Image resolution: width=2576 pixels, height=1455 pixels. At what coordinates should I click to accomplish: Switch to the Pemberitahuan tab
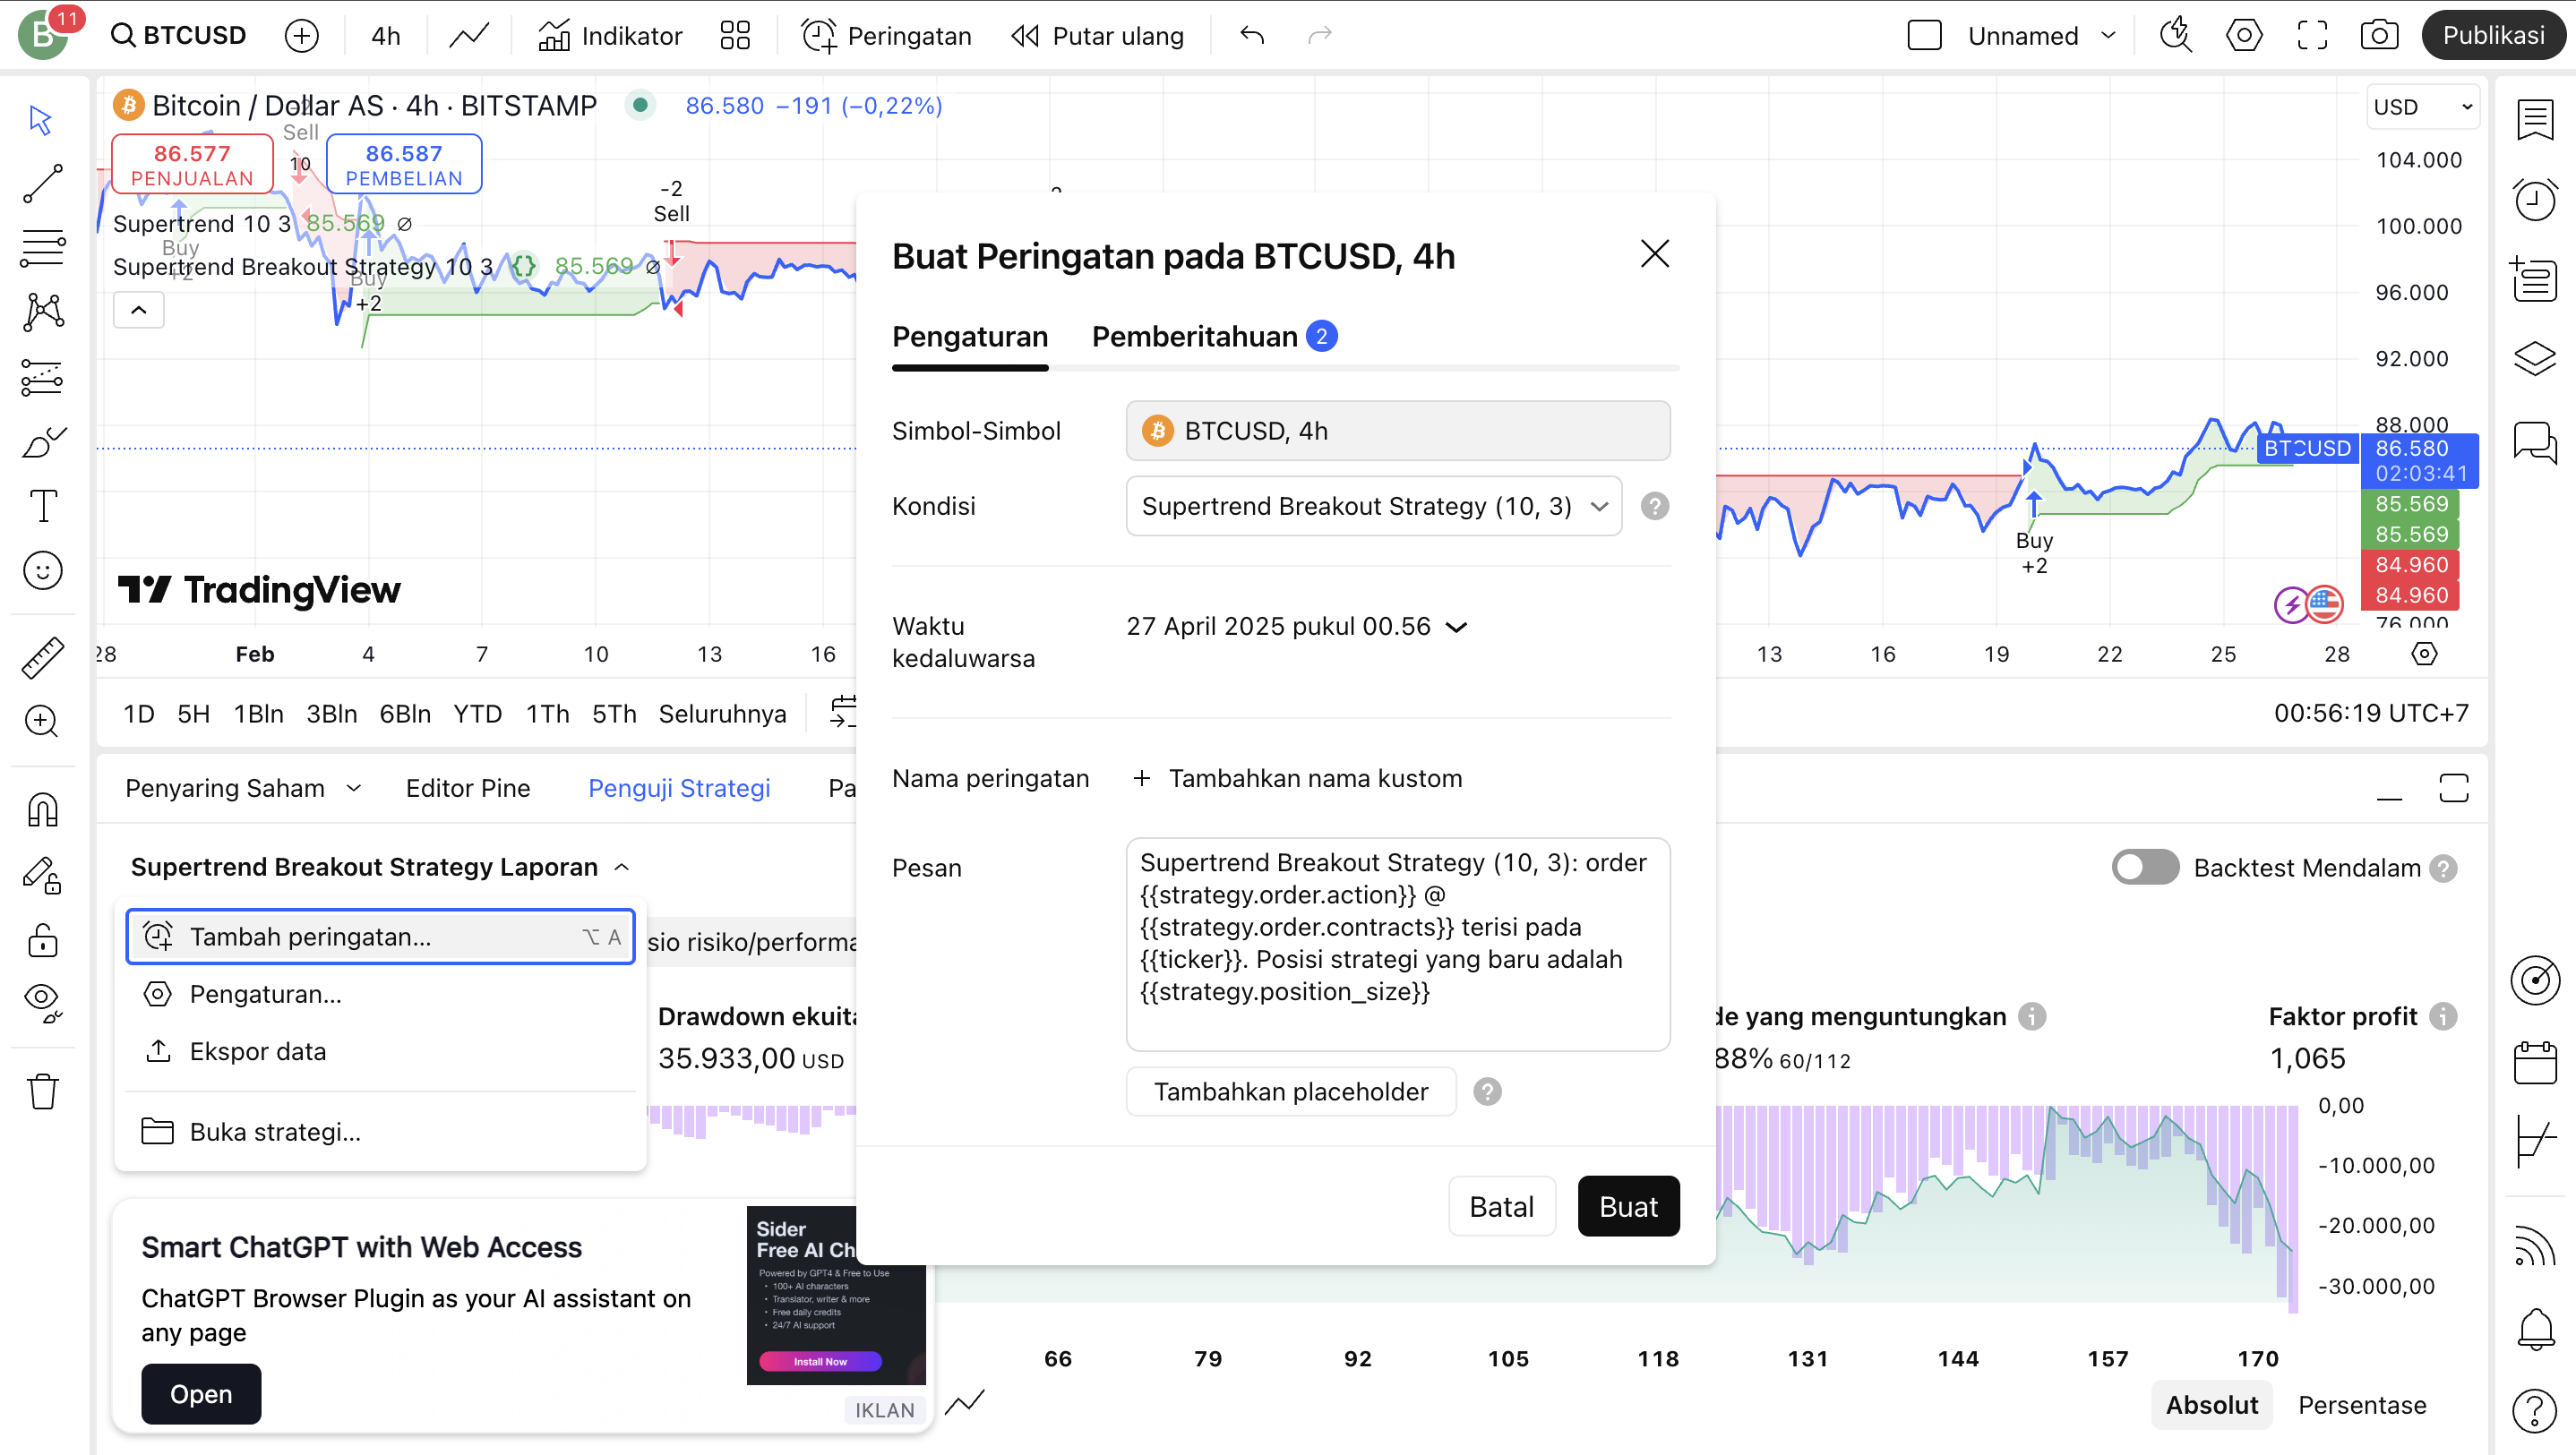click(1197, 336)
